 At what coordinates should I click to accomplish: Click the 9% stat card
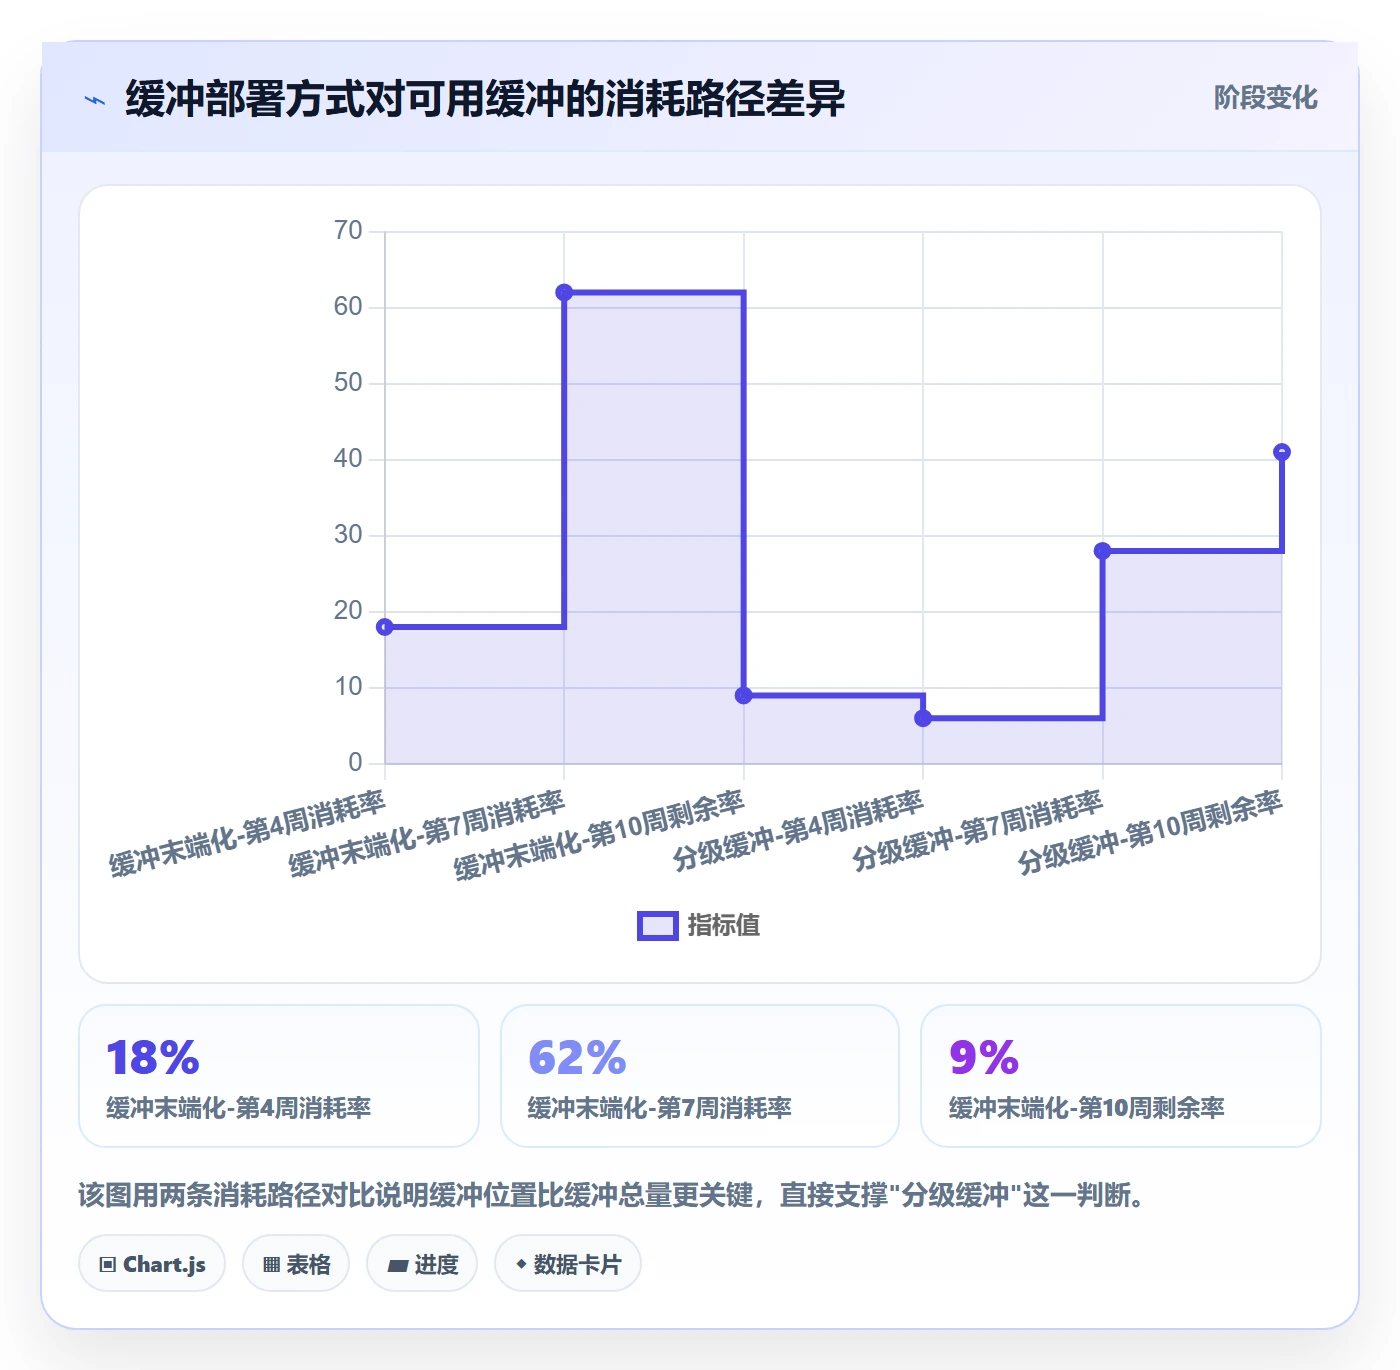[1121, 1076]
